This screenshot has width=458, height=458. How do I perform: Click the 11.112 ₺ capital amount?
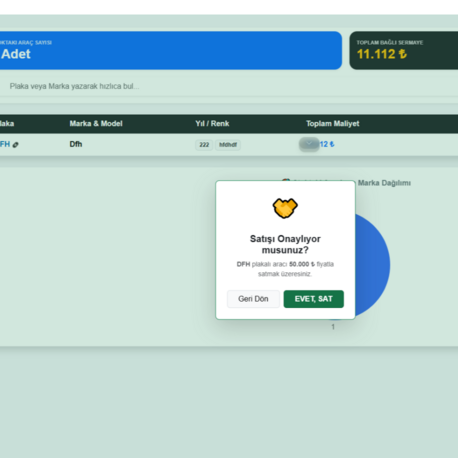click(x=382, y=54)
